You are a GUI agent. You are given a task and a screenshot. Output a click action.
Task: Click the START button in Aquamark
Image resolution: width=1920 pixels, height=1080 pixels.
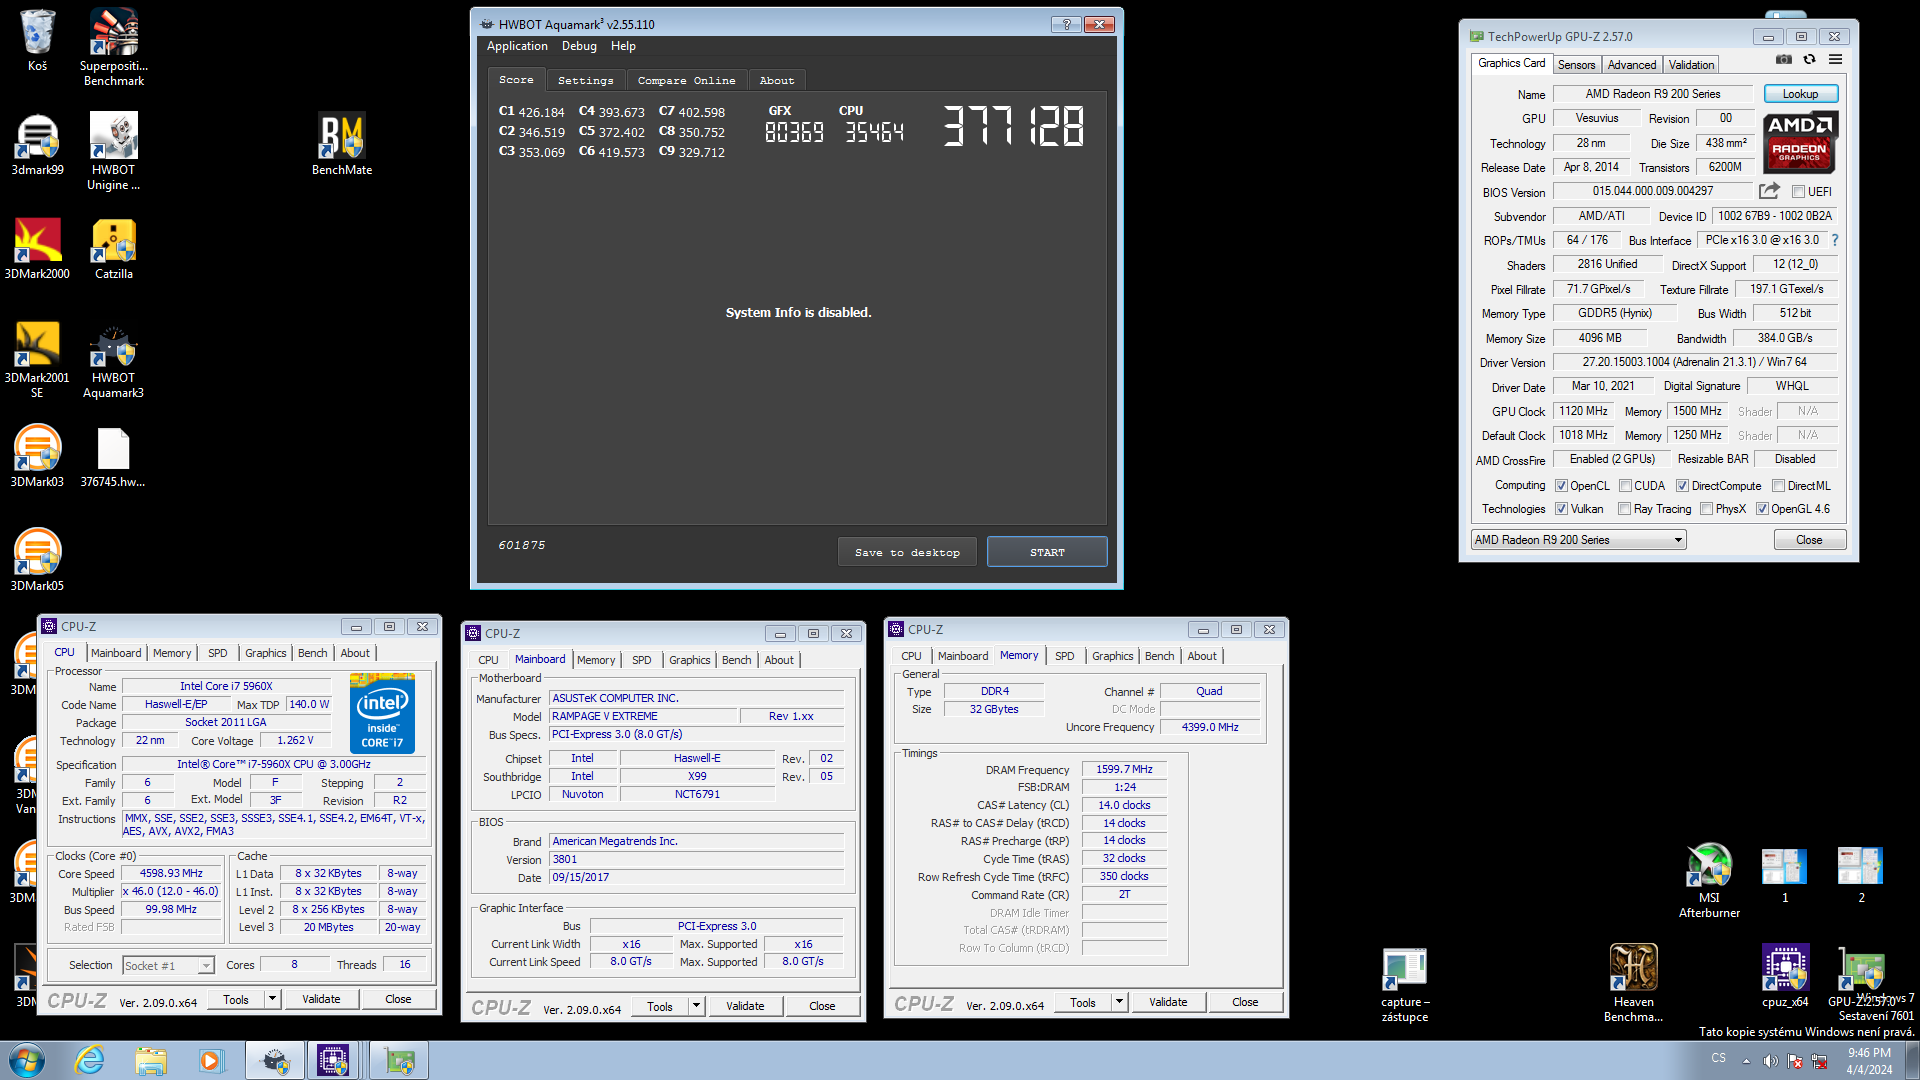(x=1047, y=552)
